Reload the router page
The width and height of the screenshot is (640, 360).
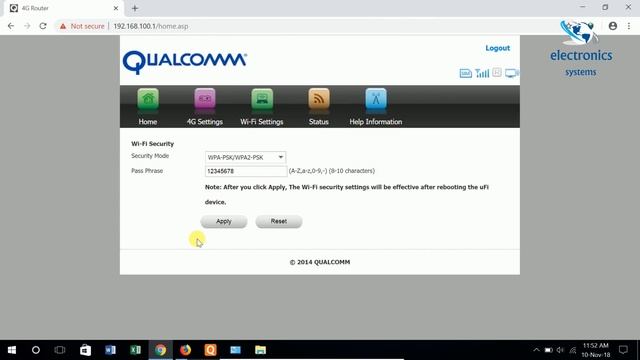click(43, 26)
